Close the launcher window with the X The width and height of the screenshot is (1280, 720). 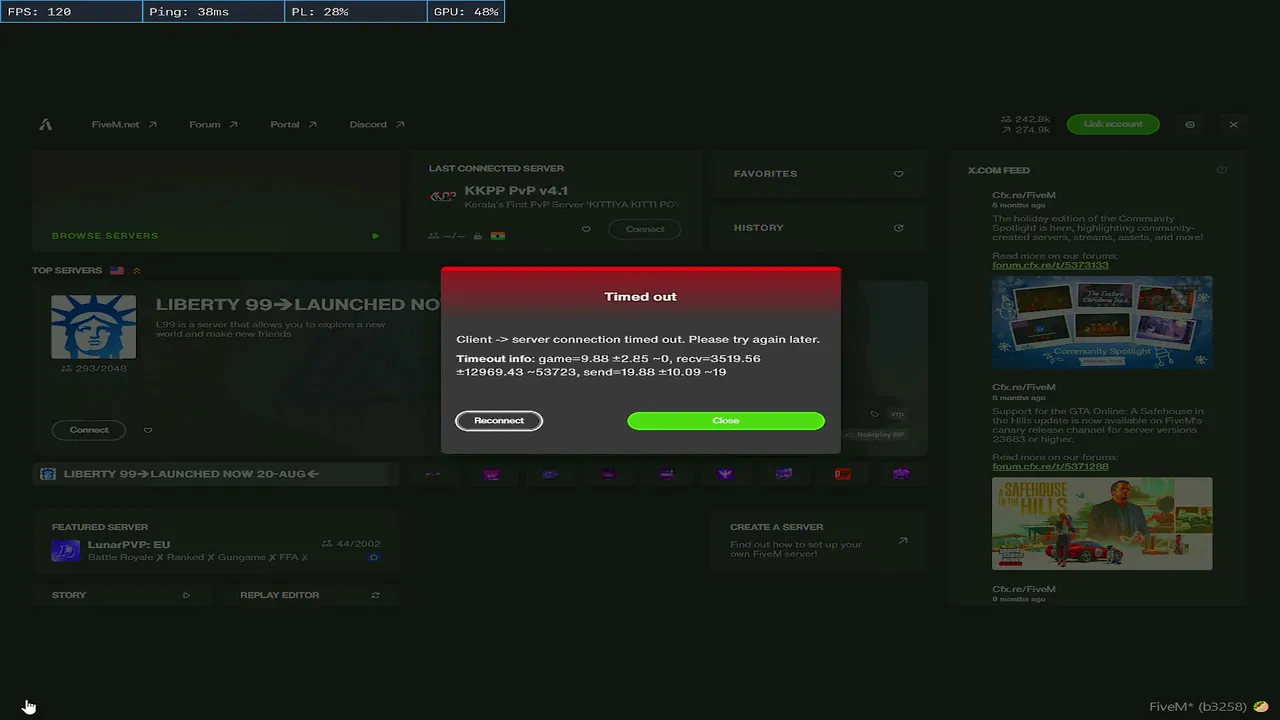[1234, 125]
